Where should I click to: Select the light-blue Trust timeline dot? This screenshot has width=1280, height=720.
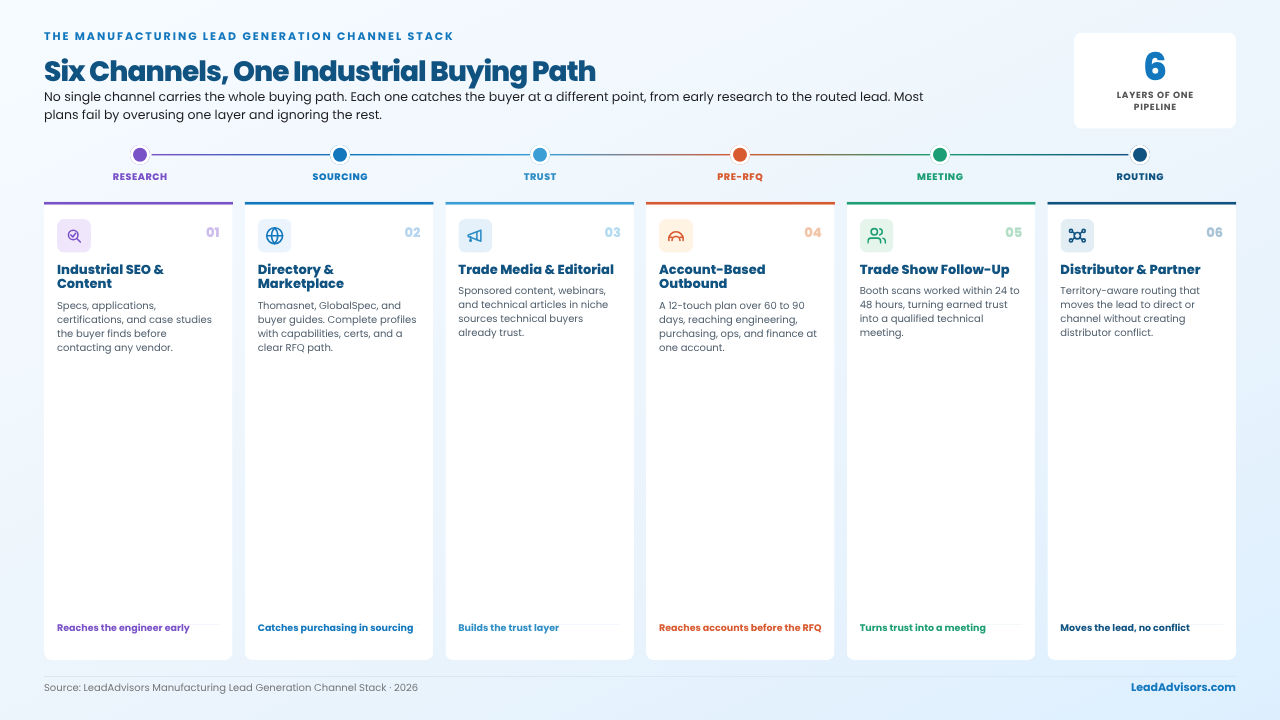click(x=540, y=155)
